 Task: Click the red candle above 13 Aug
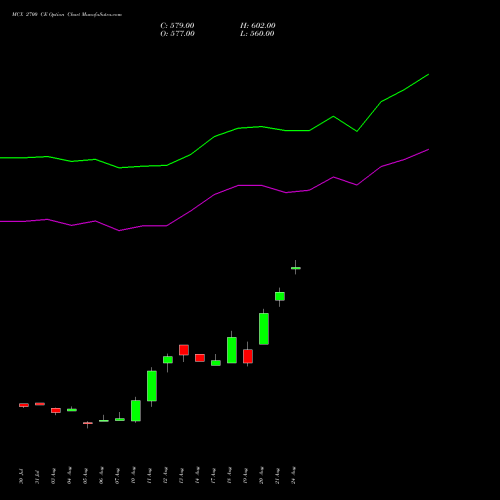coord(184,350)
